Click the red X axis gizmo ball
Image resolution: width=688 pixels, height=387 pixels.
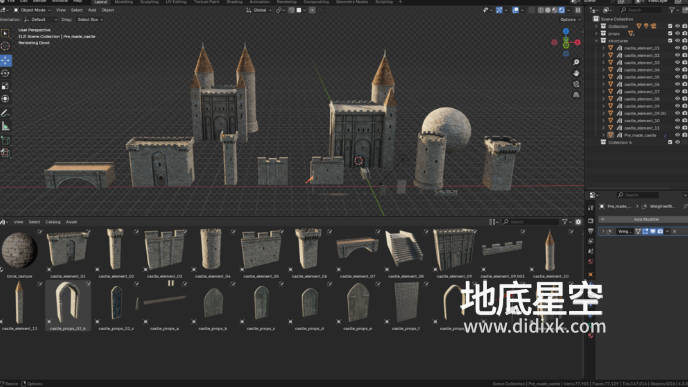(577, 43)
